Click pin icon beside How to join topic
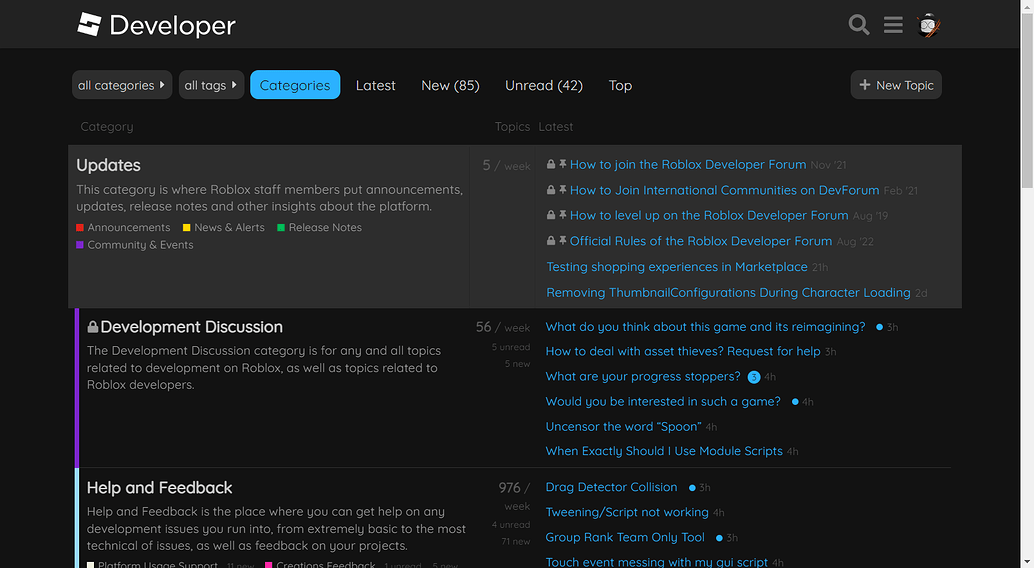This screenshot has height=568, width=1034. 563,164
